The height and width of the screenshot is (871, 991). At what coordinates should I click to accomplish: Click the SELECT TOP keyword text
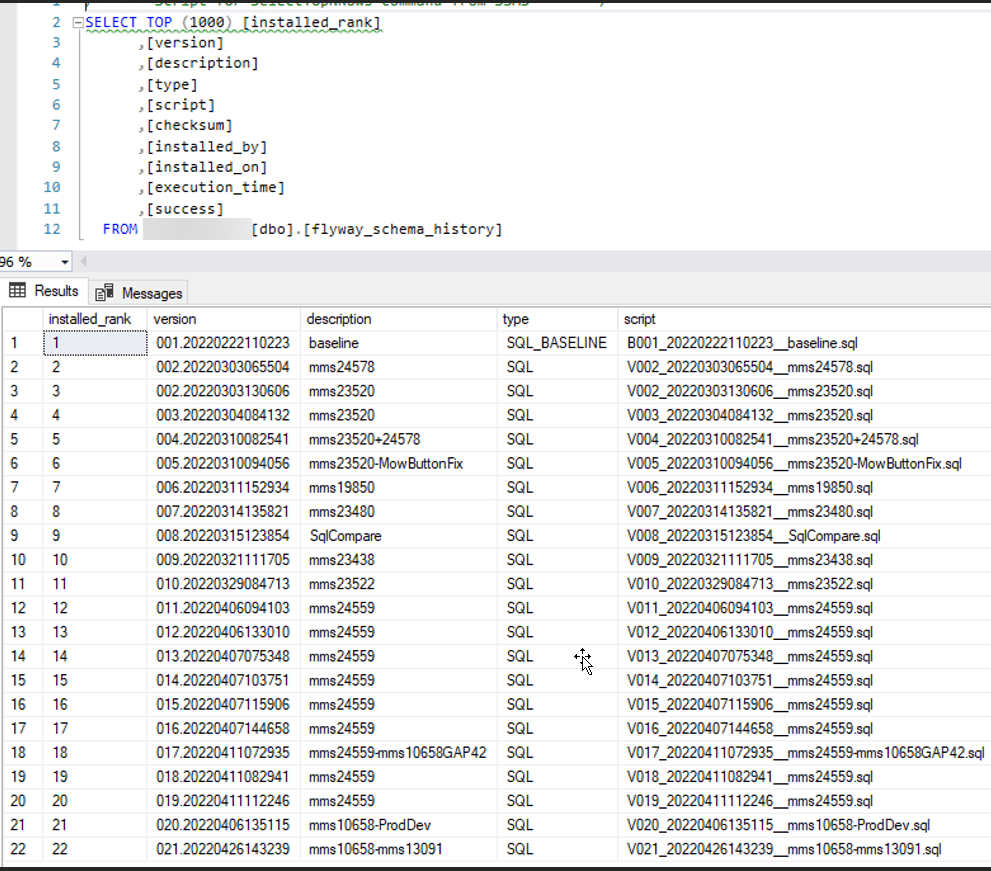(x=122, y=21)
